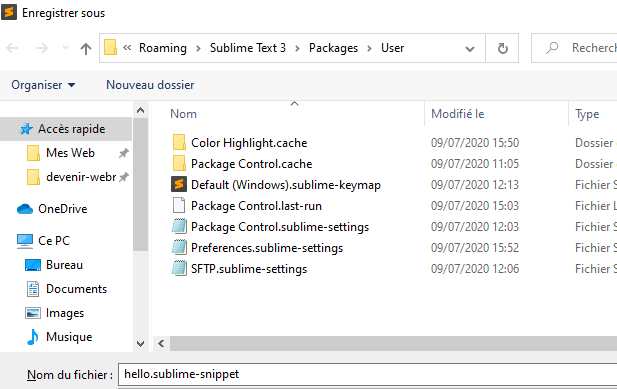Sort files by Modifié le column
This screenshot has height=389, width=617.
click(458, 114)
